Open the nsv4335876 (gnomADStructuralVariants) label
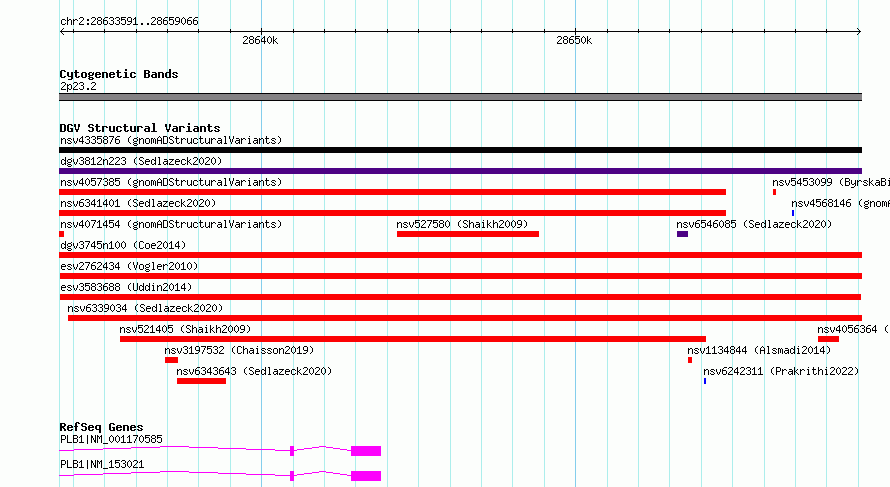Screen dimensions: 890x487 coord(171,140)
